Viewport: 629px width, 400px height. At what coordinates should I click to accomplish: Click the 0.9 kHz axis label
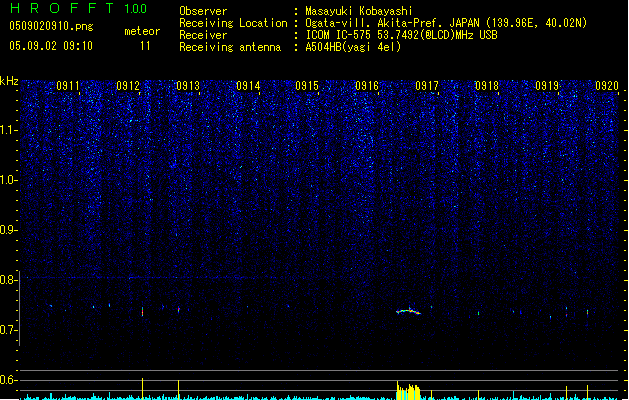9,230
